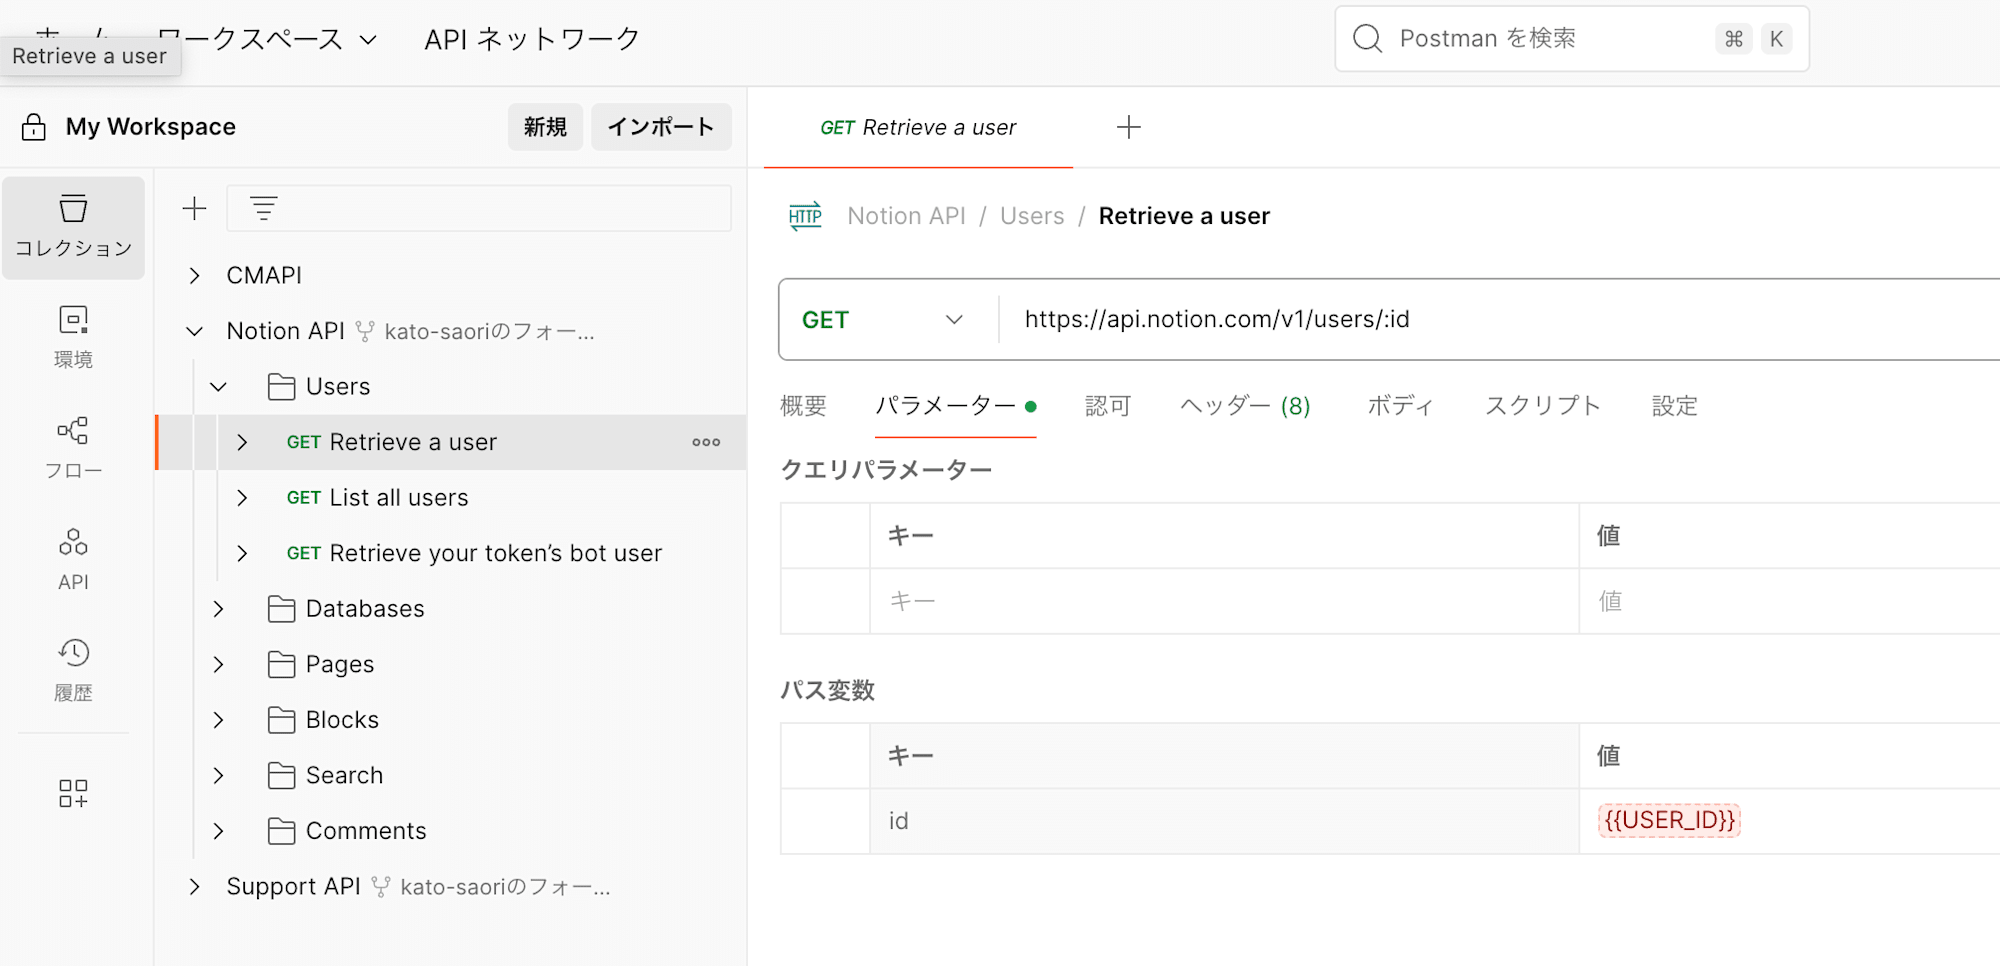Click the fork icon next to Notion API
This screenshot has height=966, width=2000.
(365, 331)
